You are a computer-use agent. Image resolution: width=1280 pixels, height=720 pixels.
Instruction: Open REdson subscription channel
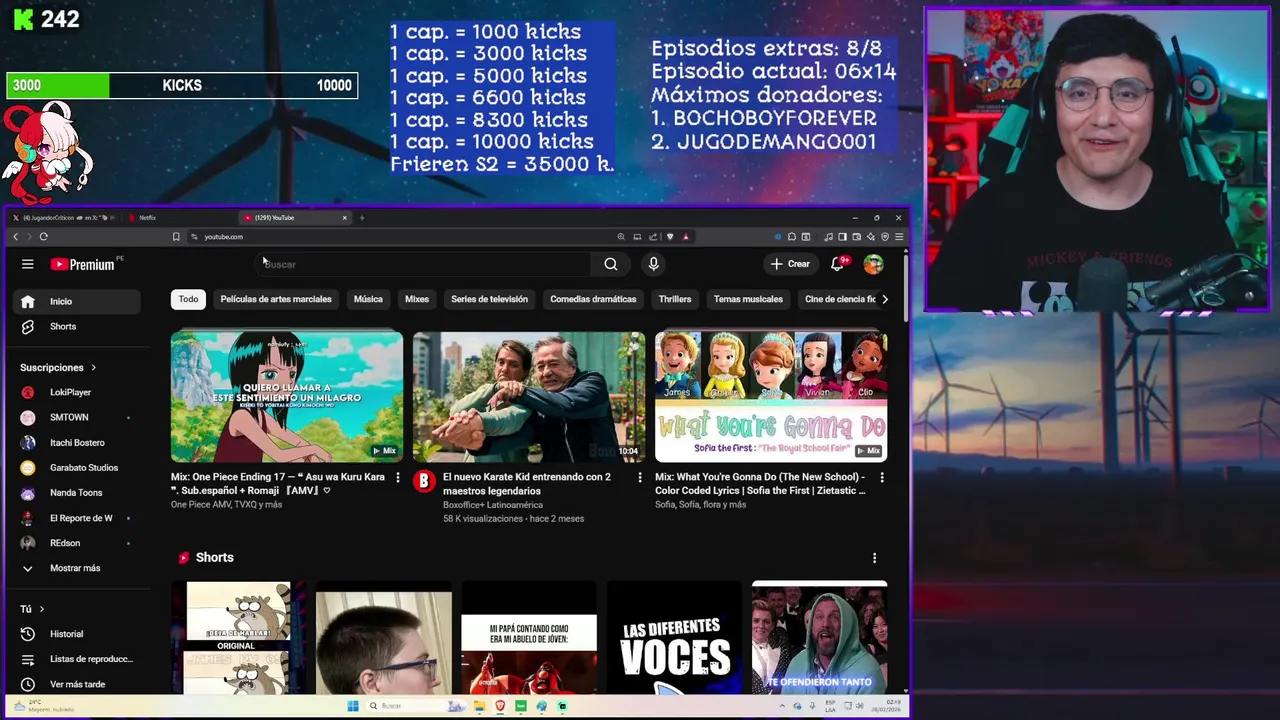[x=77, y=543]
